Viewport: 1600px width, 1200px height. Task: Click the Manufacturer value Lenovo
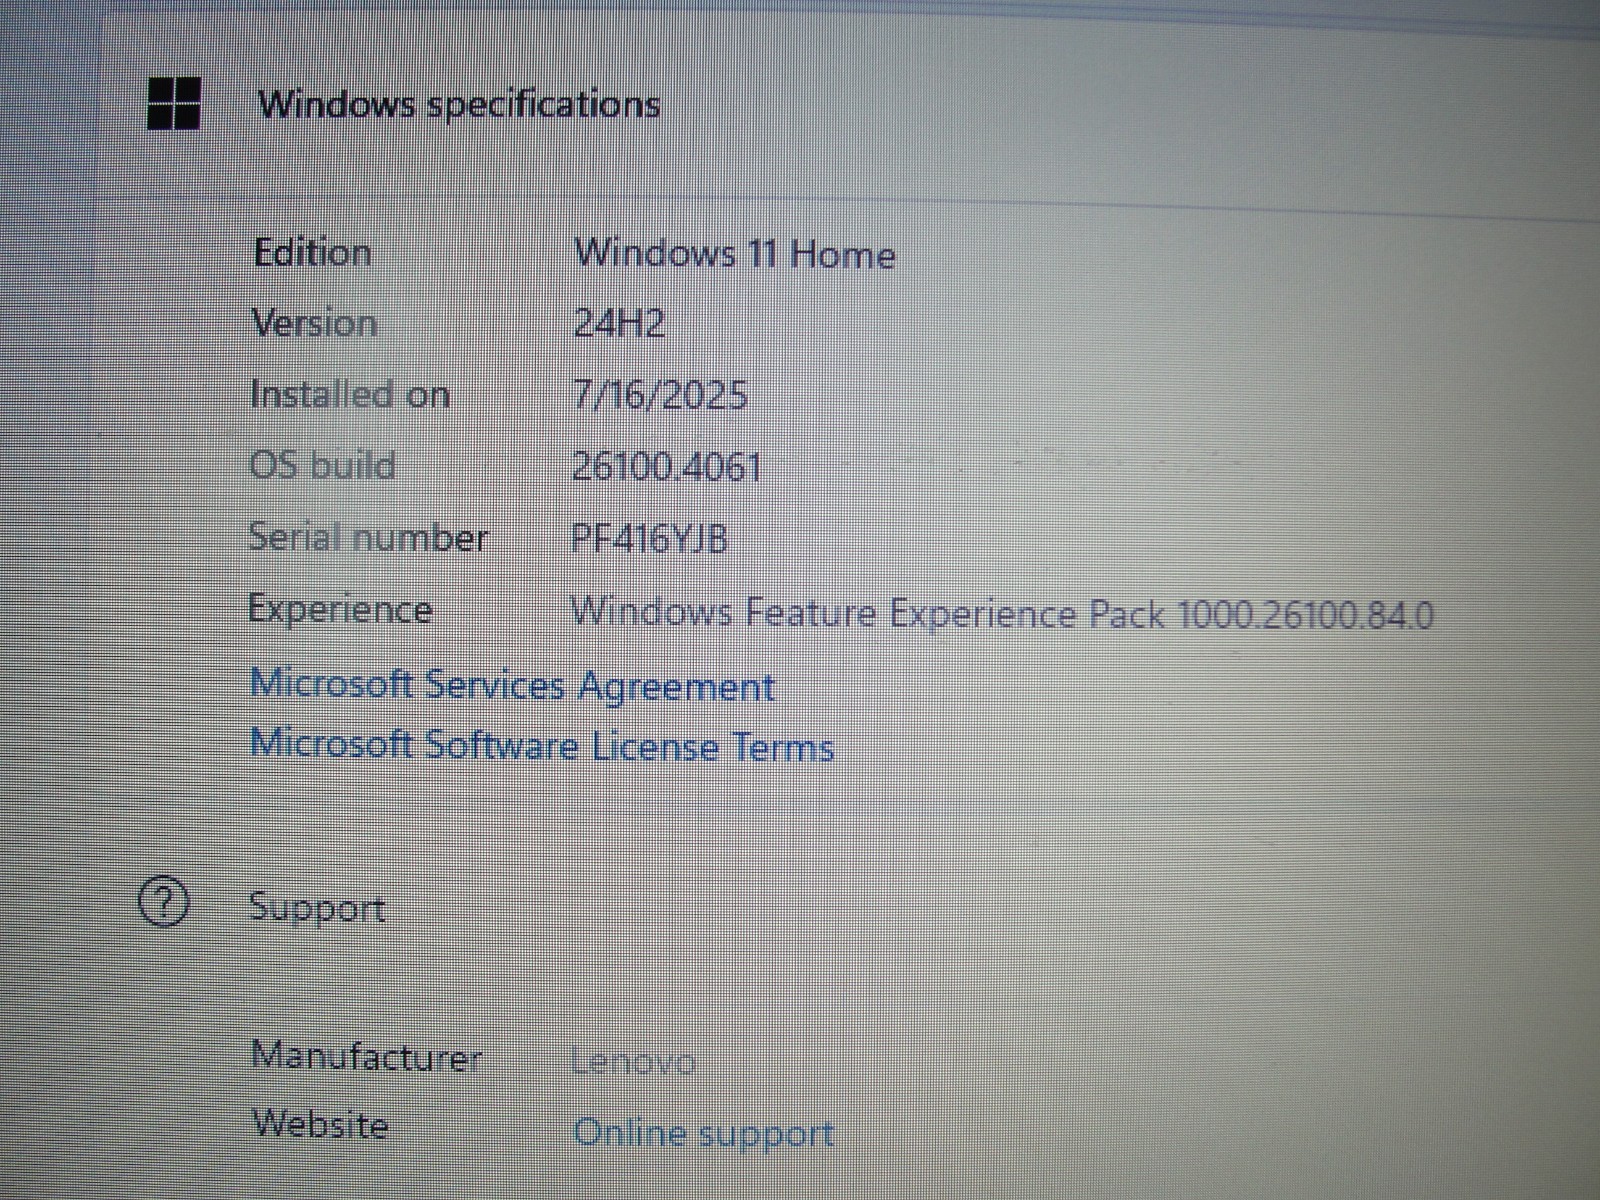click(x=633, y=1061)
